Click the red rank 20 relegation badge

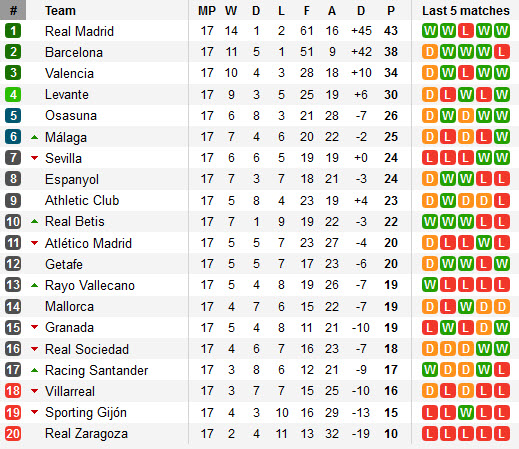click(13, 434)
